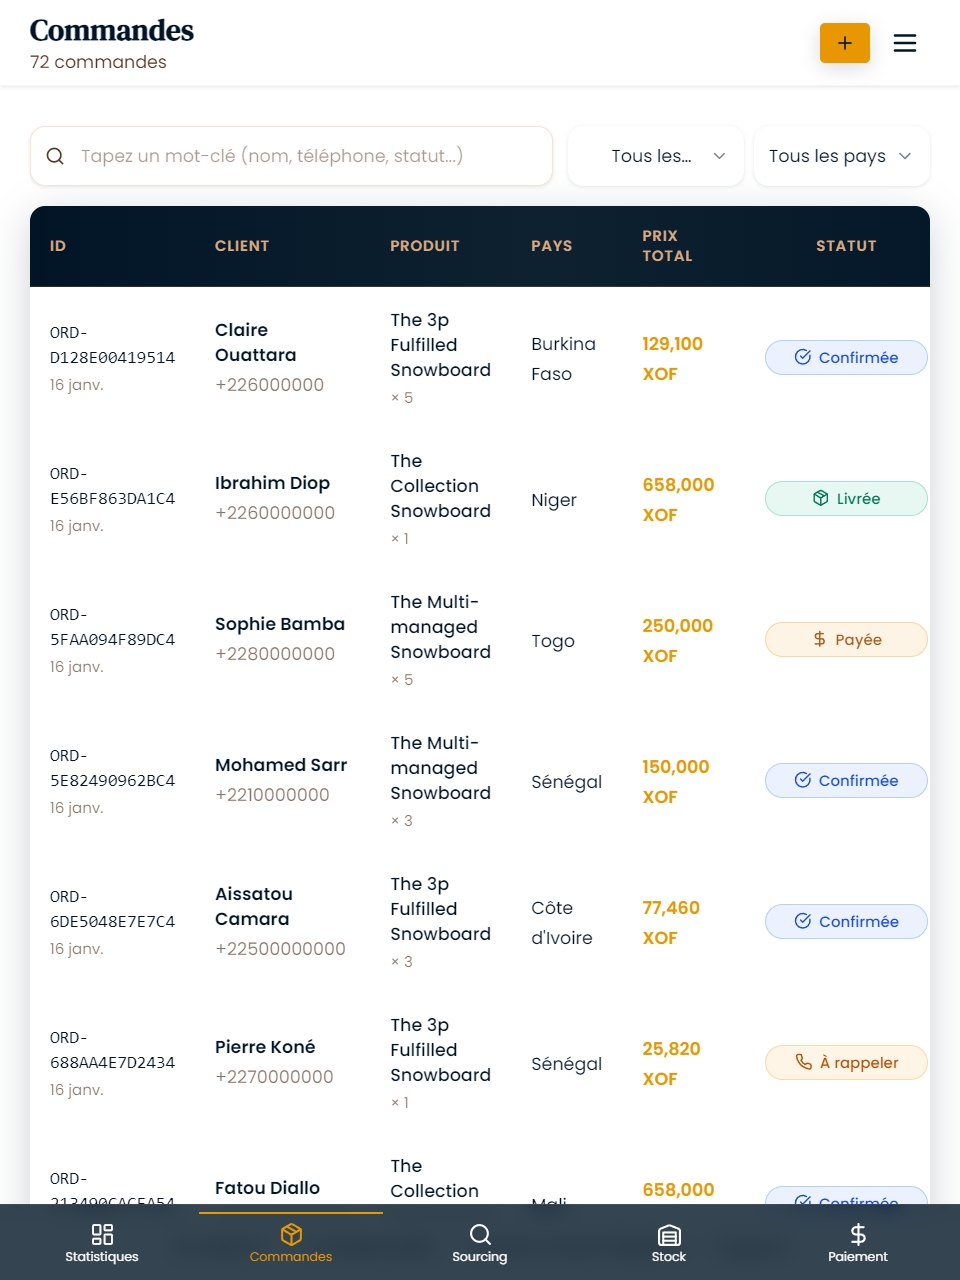
Task: Click the orange plus add-order button
Action: point(844,43)
